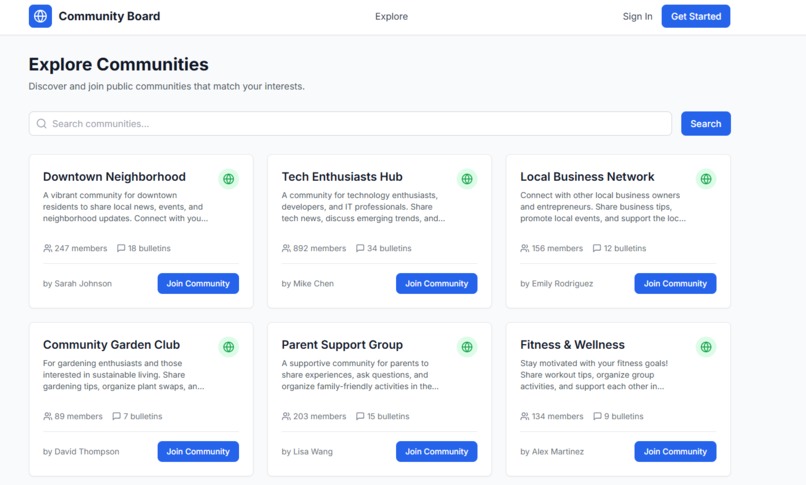Click the '156 members' count
The height and width of the screenshot is (485, 806).
coord(557,248)
